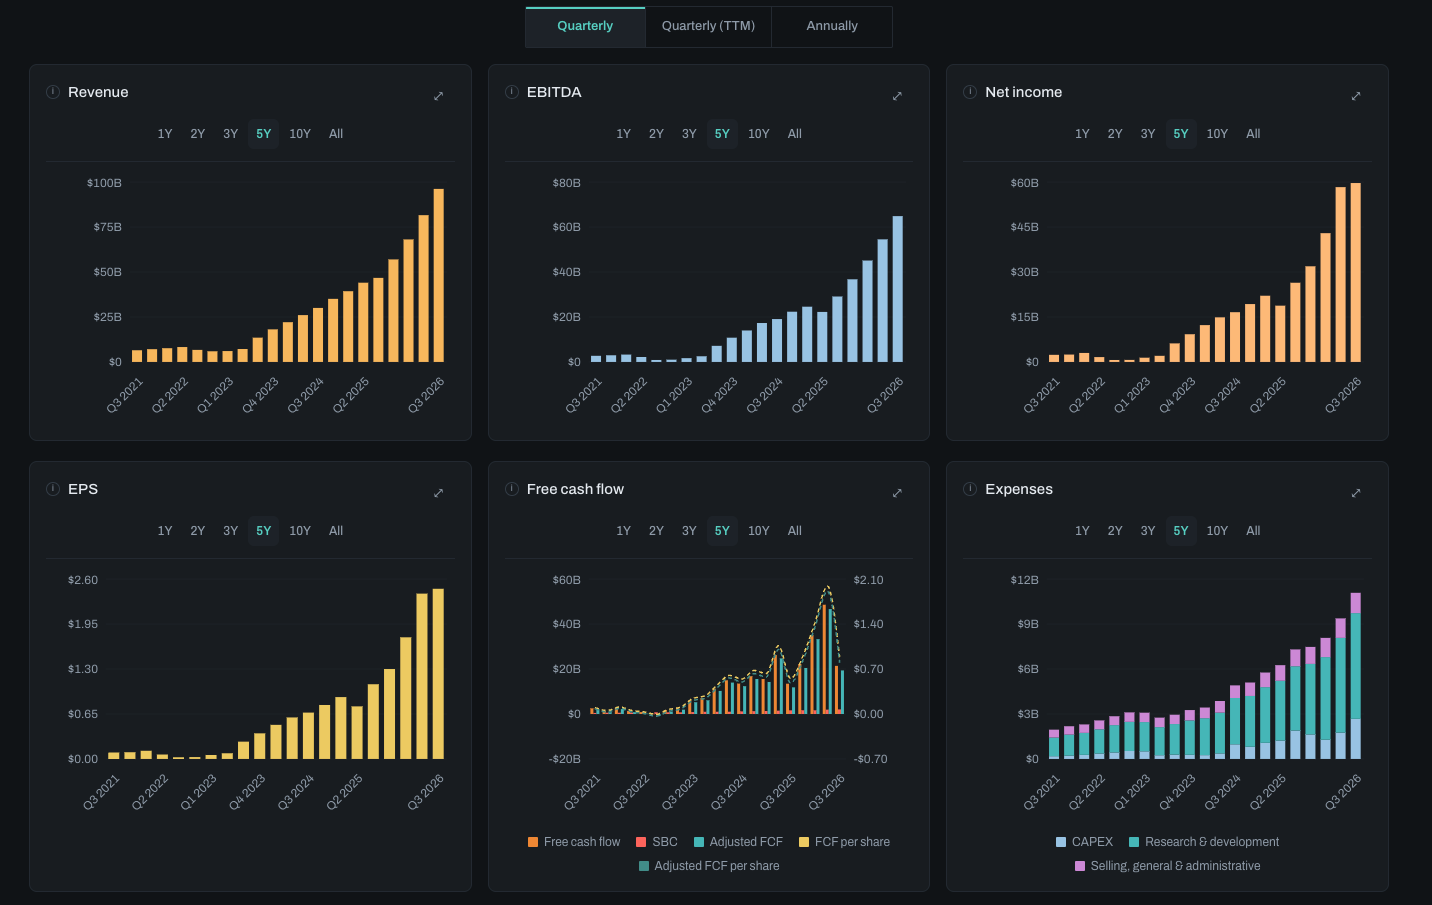Open the Free cash flow info icon

point(512,489)
